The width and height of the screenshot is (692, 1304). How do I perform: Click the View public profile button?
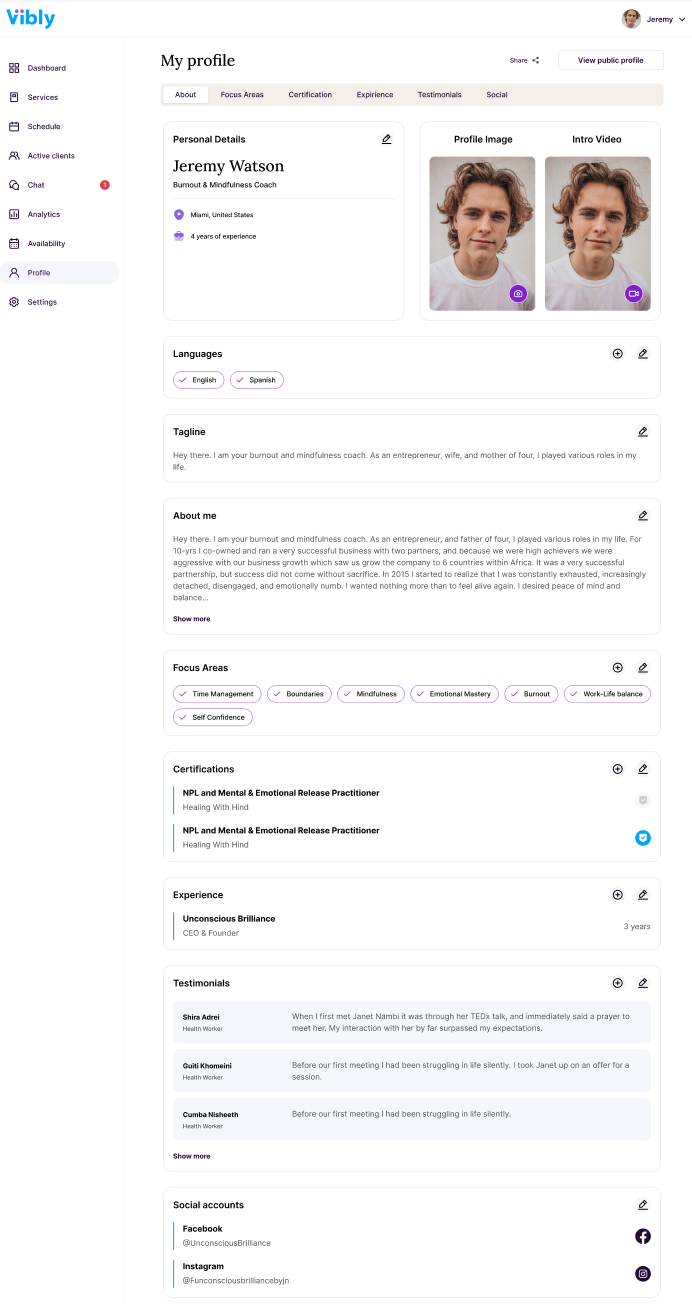[x=610, y=60]
